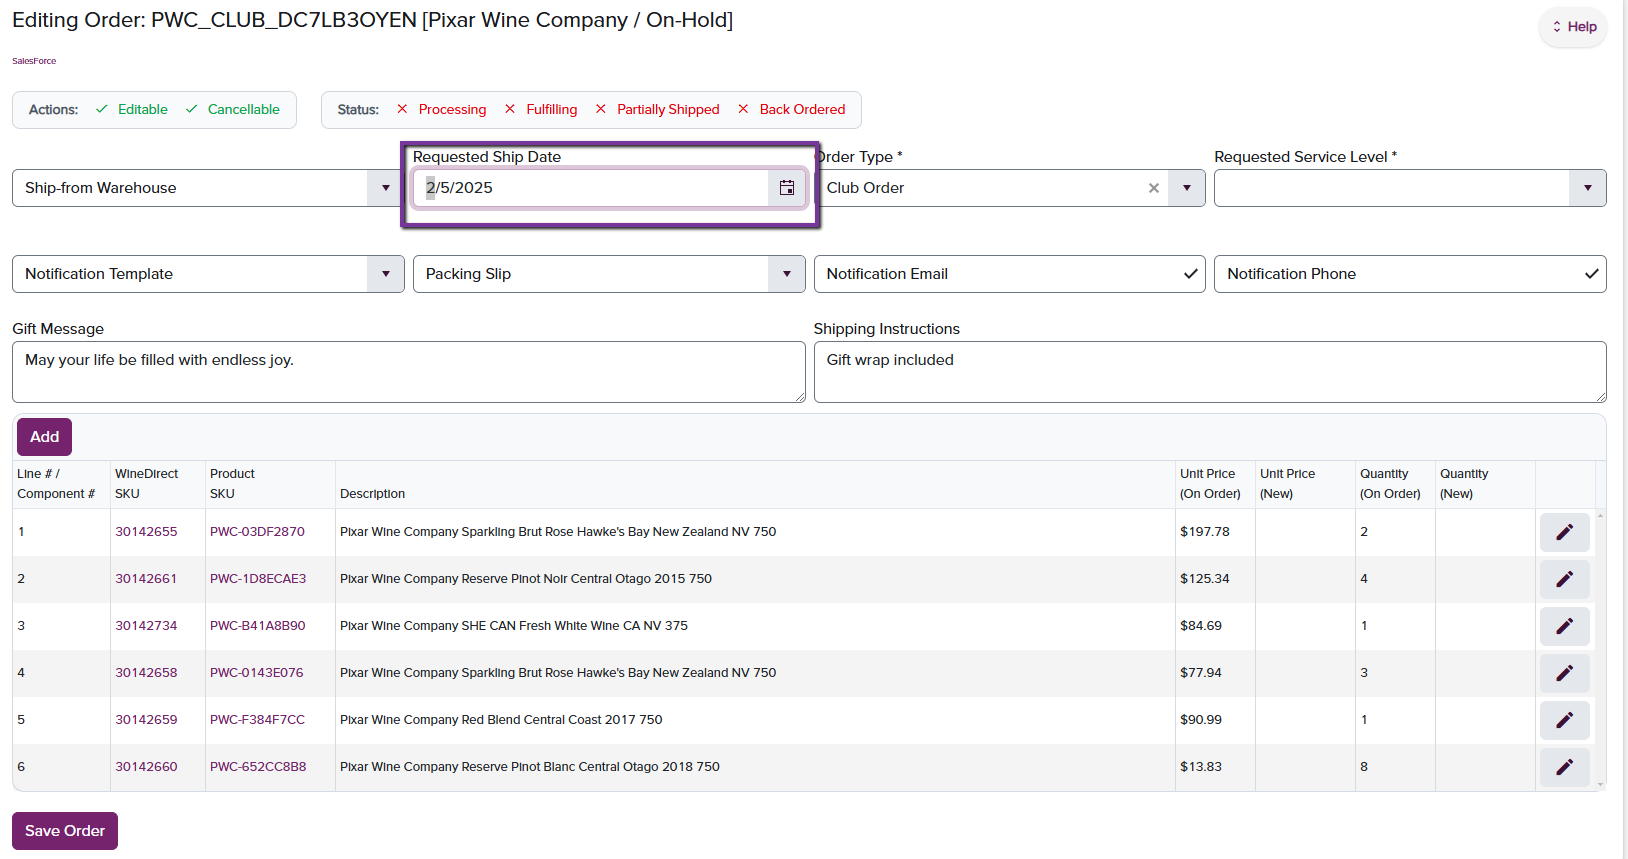Expand the Ship-from Warehouse dropdown
The width and height of the screenshot is (1628, 859).
[x=386, y=188]
